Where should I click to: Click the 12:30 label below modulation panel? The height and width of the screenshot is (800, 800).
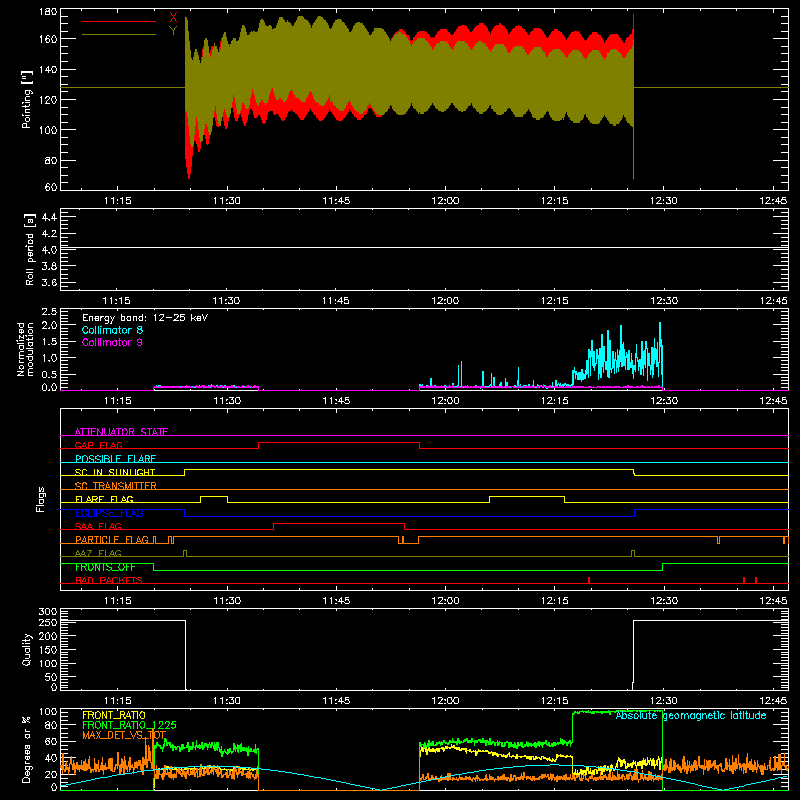pyautogui.click(x=664, y=401)
